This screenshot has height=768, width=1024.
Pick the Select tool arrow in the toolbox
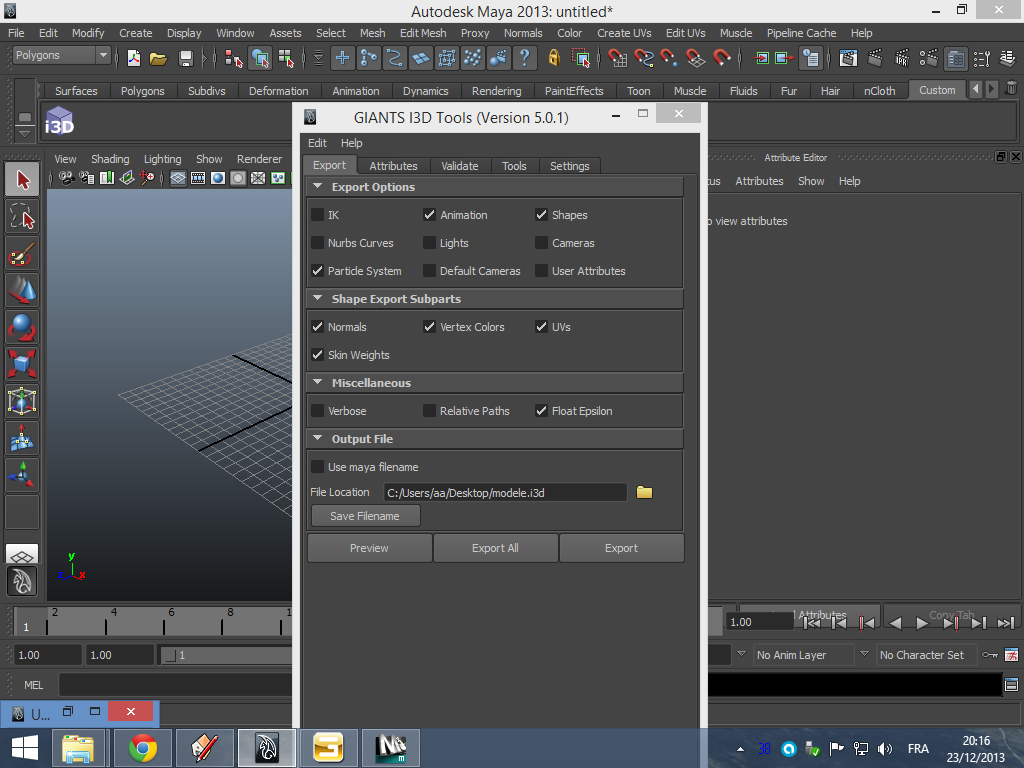click(x=22, y=180)
